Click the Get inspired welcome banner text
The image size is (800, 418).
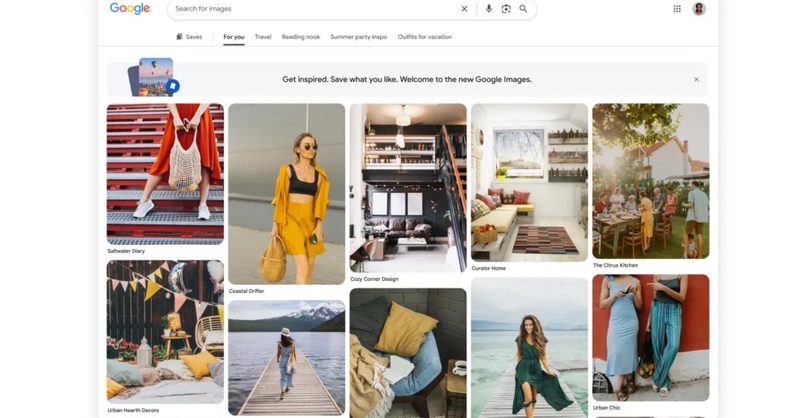[407, 80]
